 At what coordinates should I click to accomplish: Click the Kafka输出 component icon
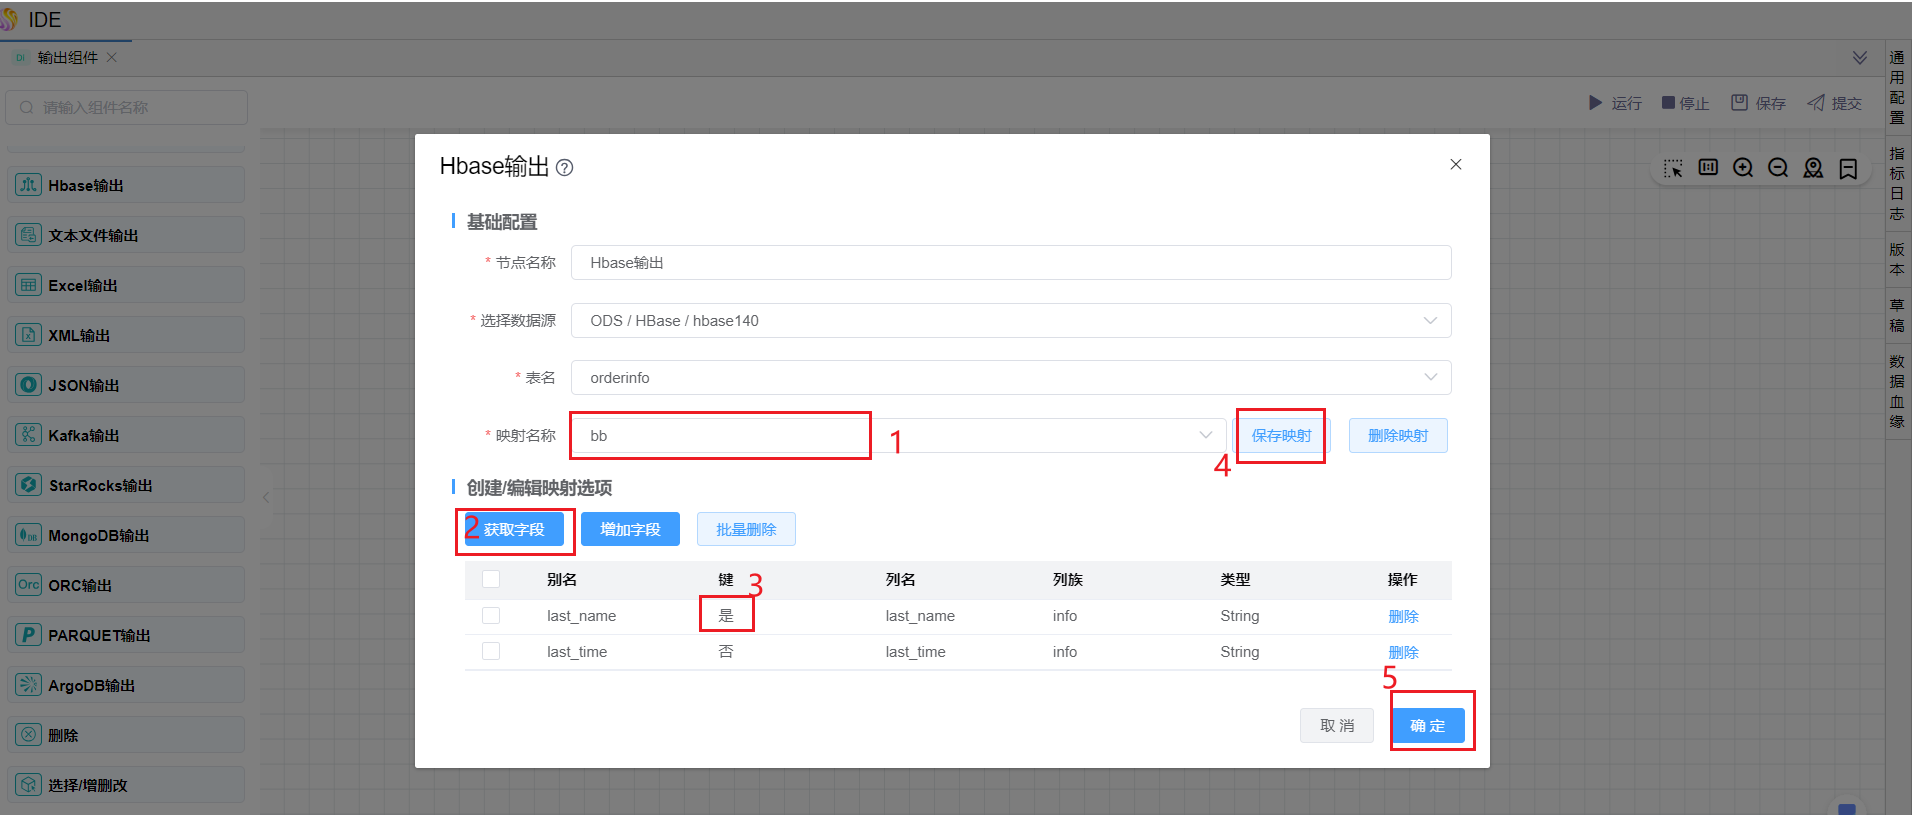(x=29, y=435)
